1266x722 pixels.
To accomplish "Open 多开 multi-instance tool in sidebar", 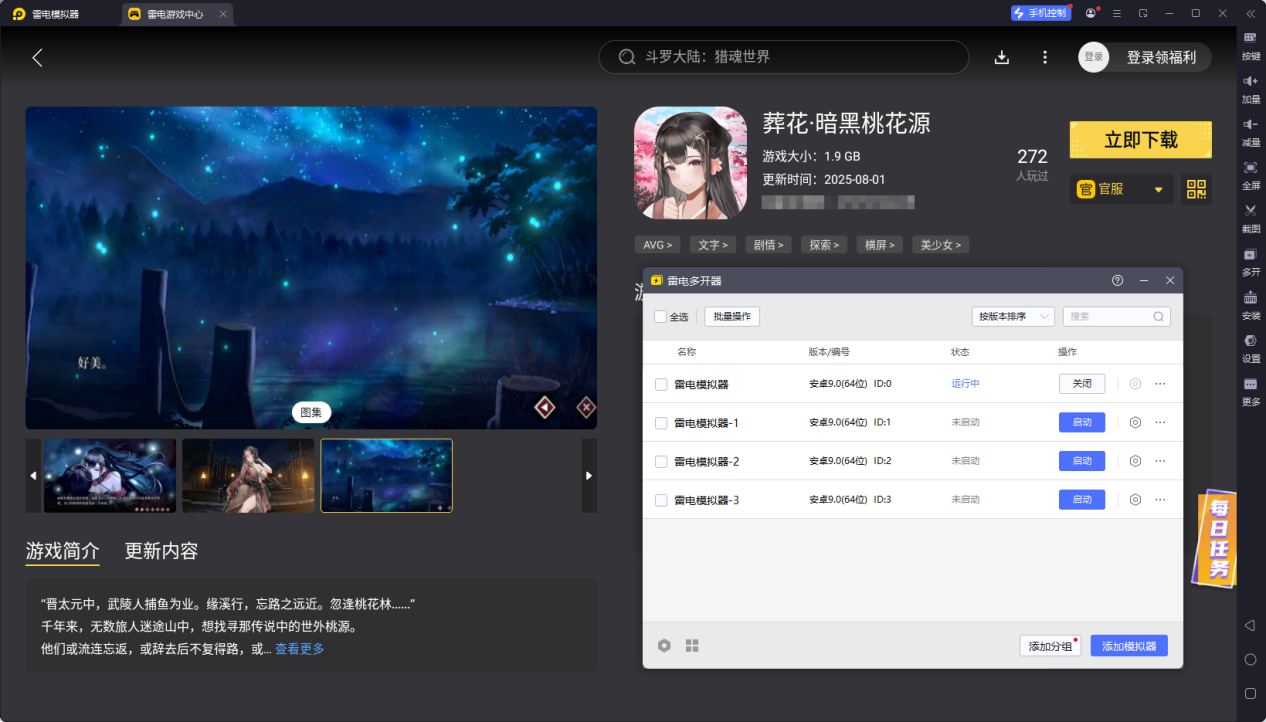I will click(x=1250, y=261).
